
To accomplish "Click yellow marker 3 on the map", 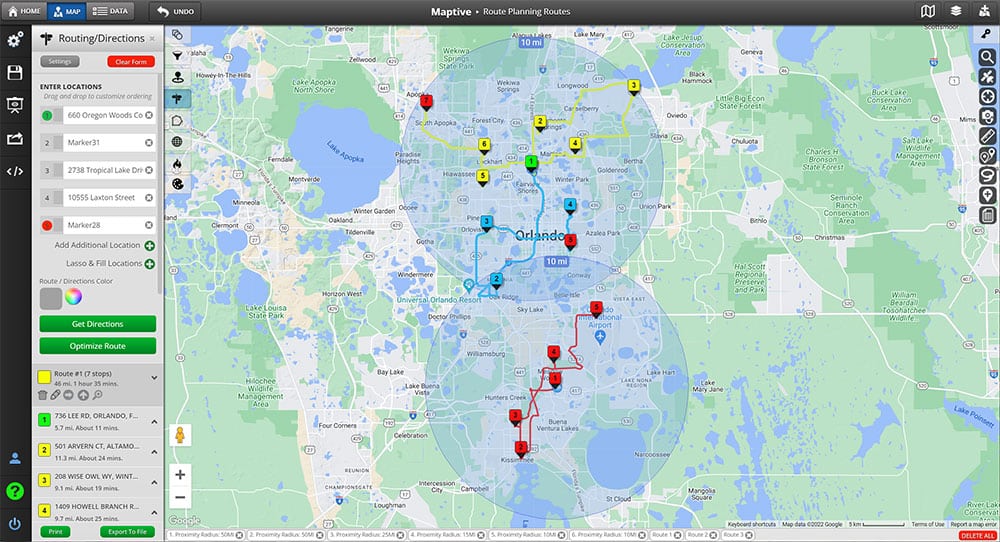I will coord(633,86).
